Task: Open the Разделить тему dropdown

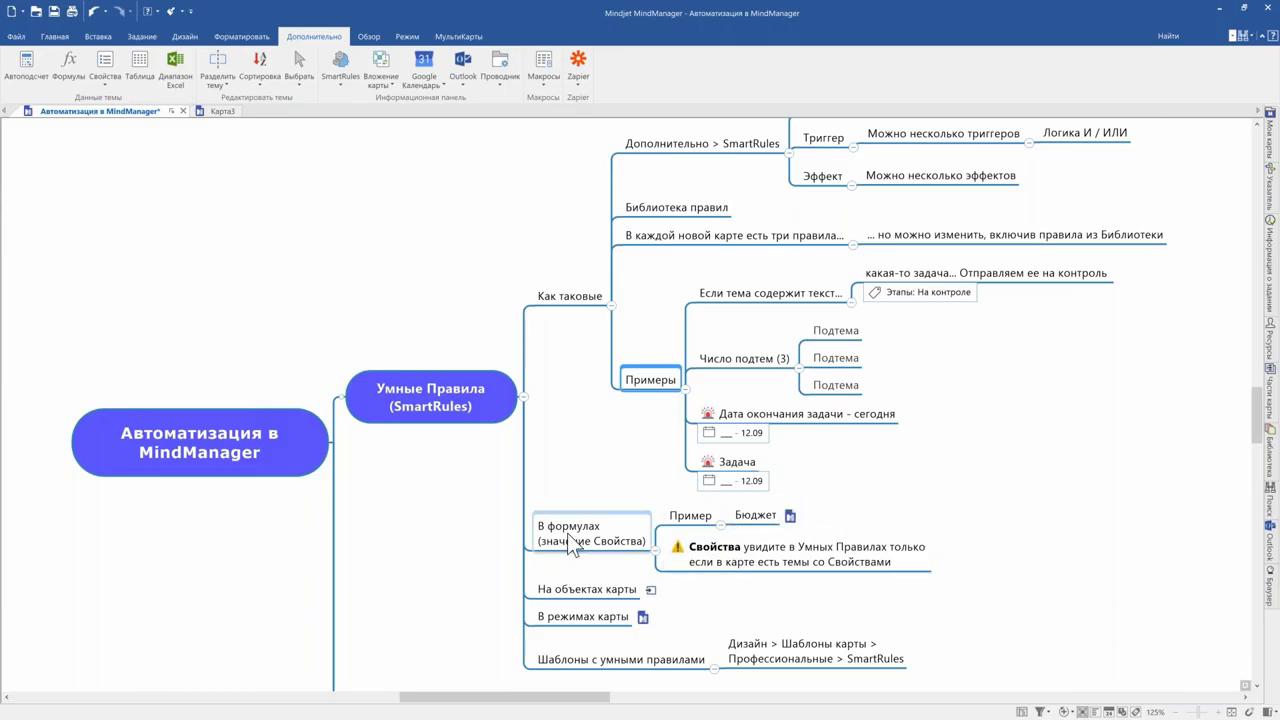Action: pos(217,70)
